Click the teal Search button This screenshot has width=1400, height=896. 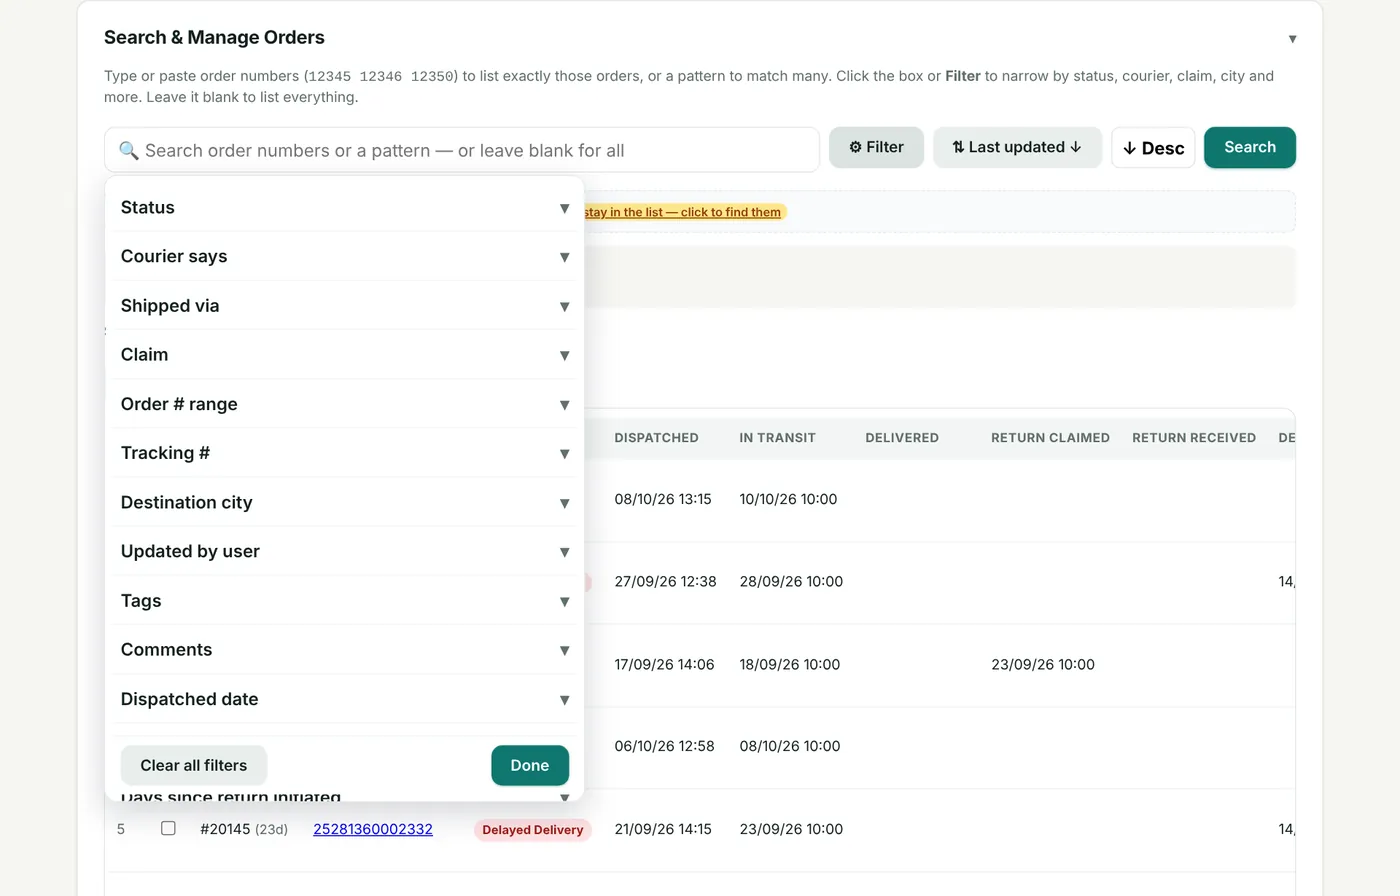pos(1250,147)
